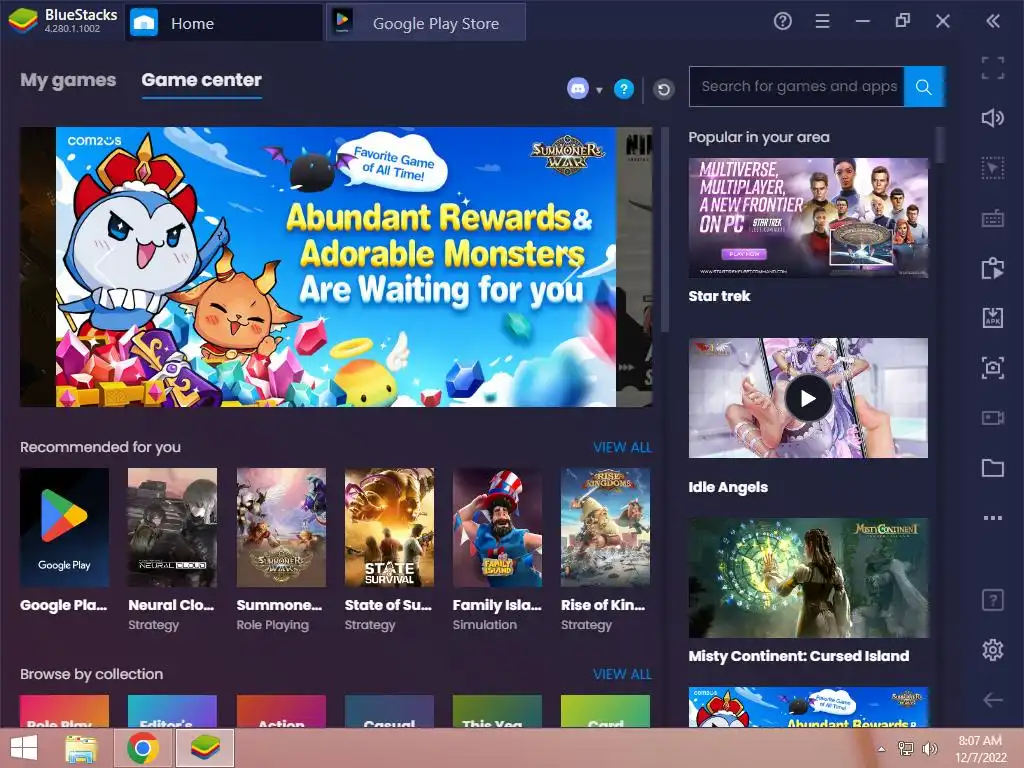Viewport: 1024px width, 768px height.
Task: Open the Google Play Store window tab
Action: (426, 23)
